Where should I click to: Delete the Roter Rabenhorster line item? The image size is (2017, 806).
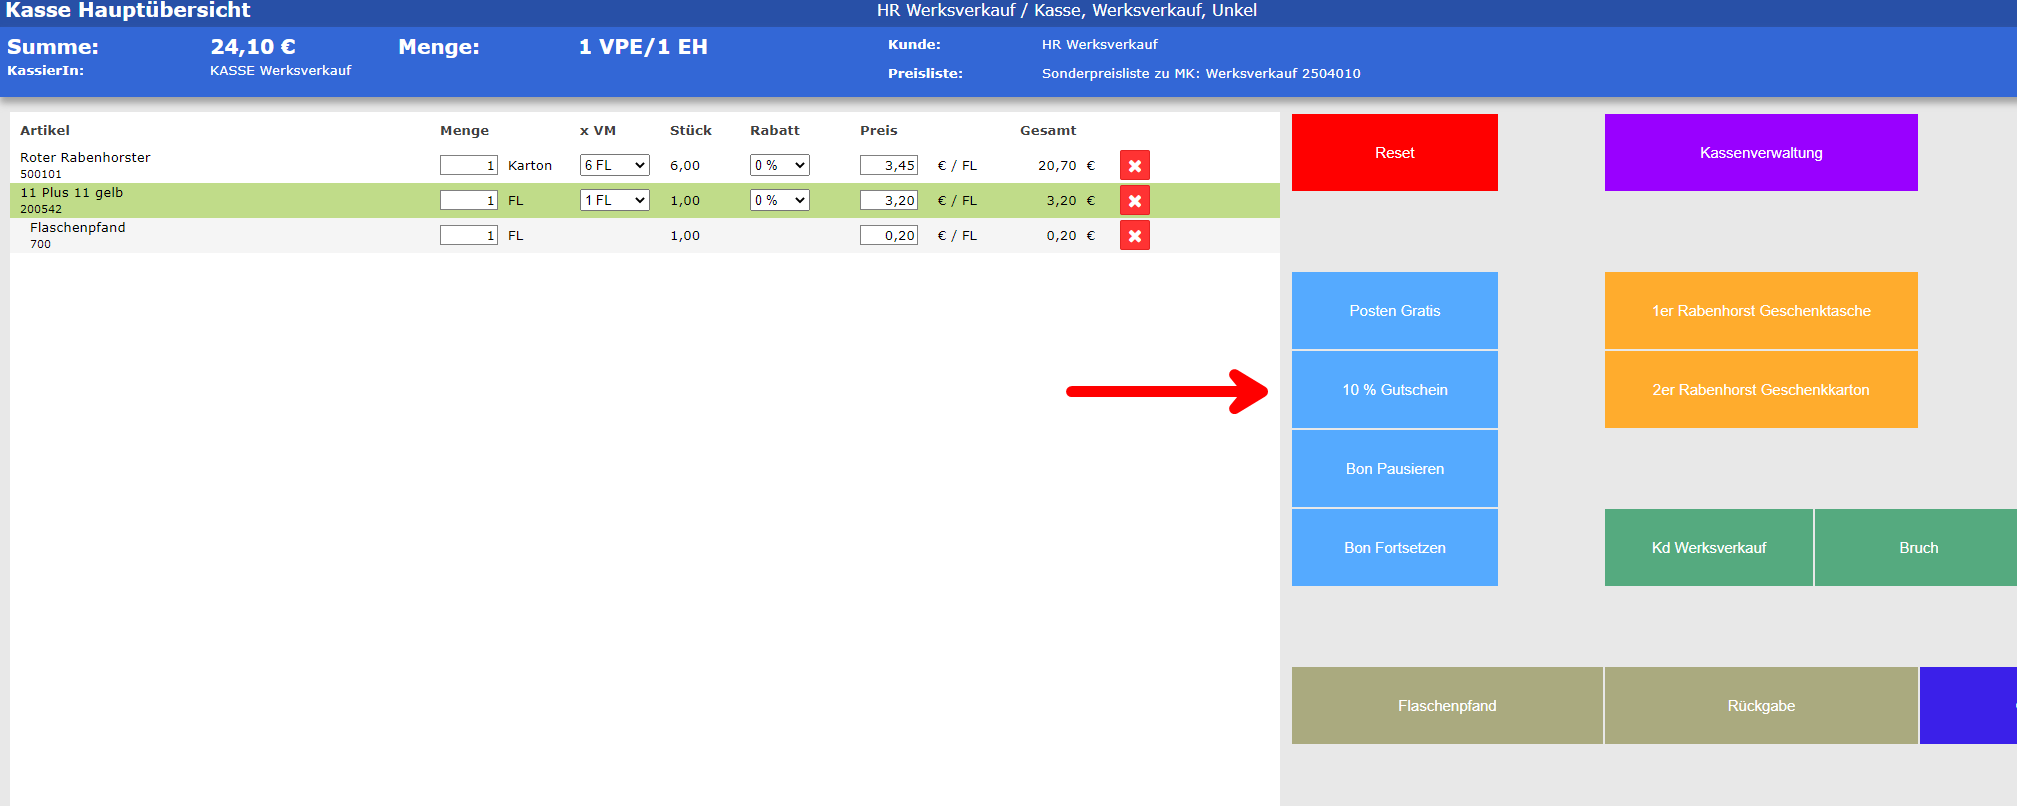click(1134, 166)
